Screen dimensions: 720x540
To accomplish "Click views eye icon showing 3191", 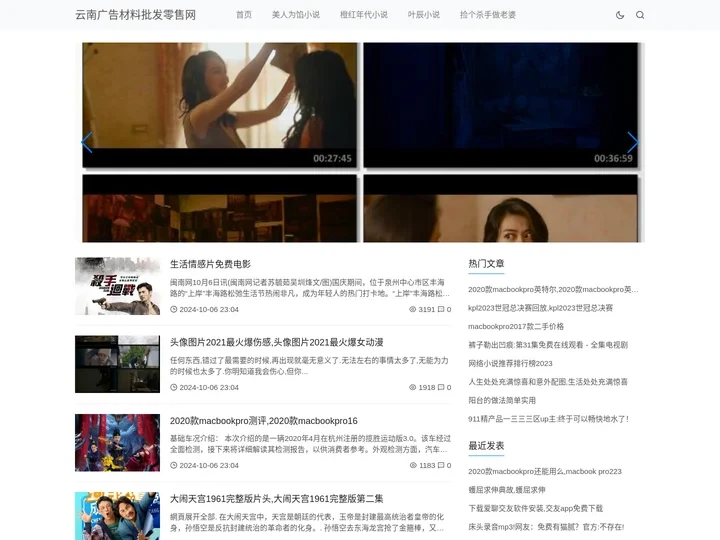I will coord(412,309).
